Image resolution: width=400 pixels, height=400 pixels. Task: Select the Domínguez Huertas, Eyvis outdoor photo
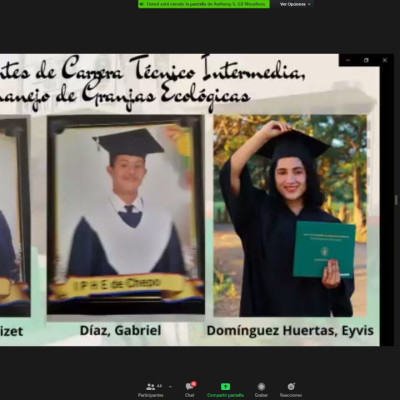[290, 216]
